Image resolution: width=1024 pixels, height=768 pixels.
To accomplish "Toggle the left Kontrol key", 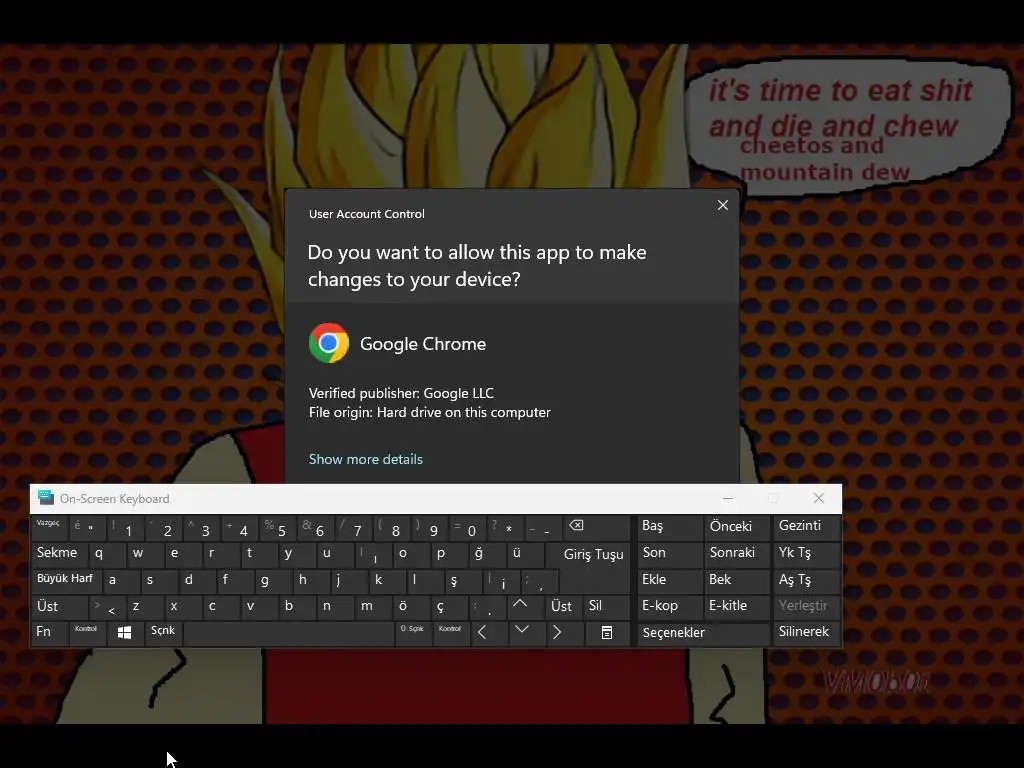I will coord(87,632).
